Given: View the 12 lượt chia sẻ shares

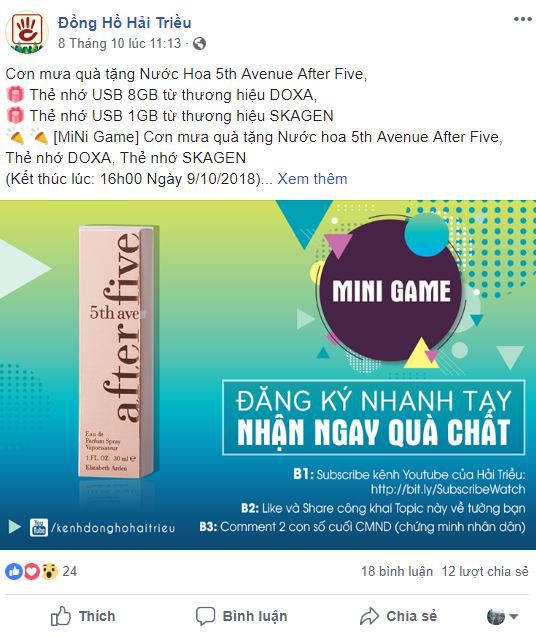Looking at the screenshot, I should pos(485,571).
